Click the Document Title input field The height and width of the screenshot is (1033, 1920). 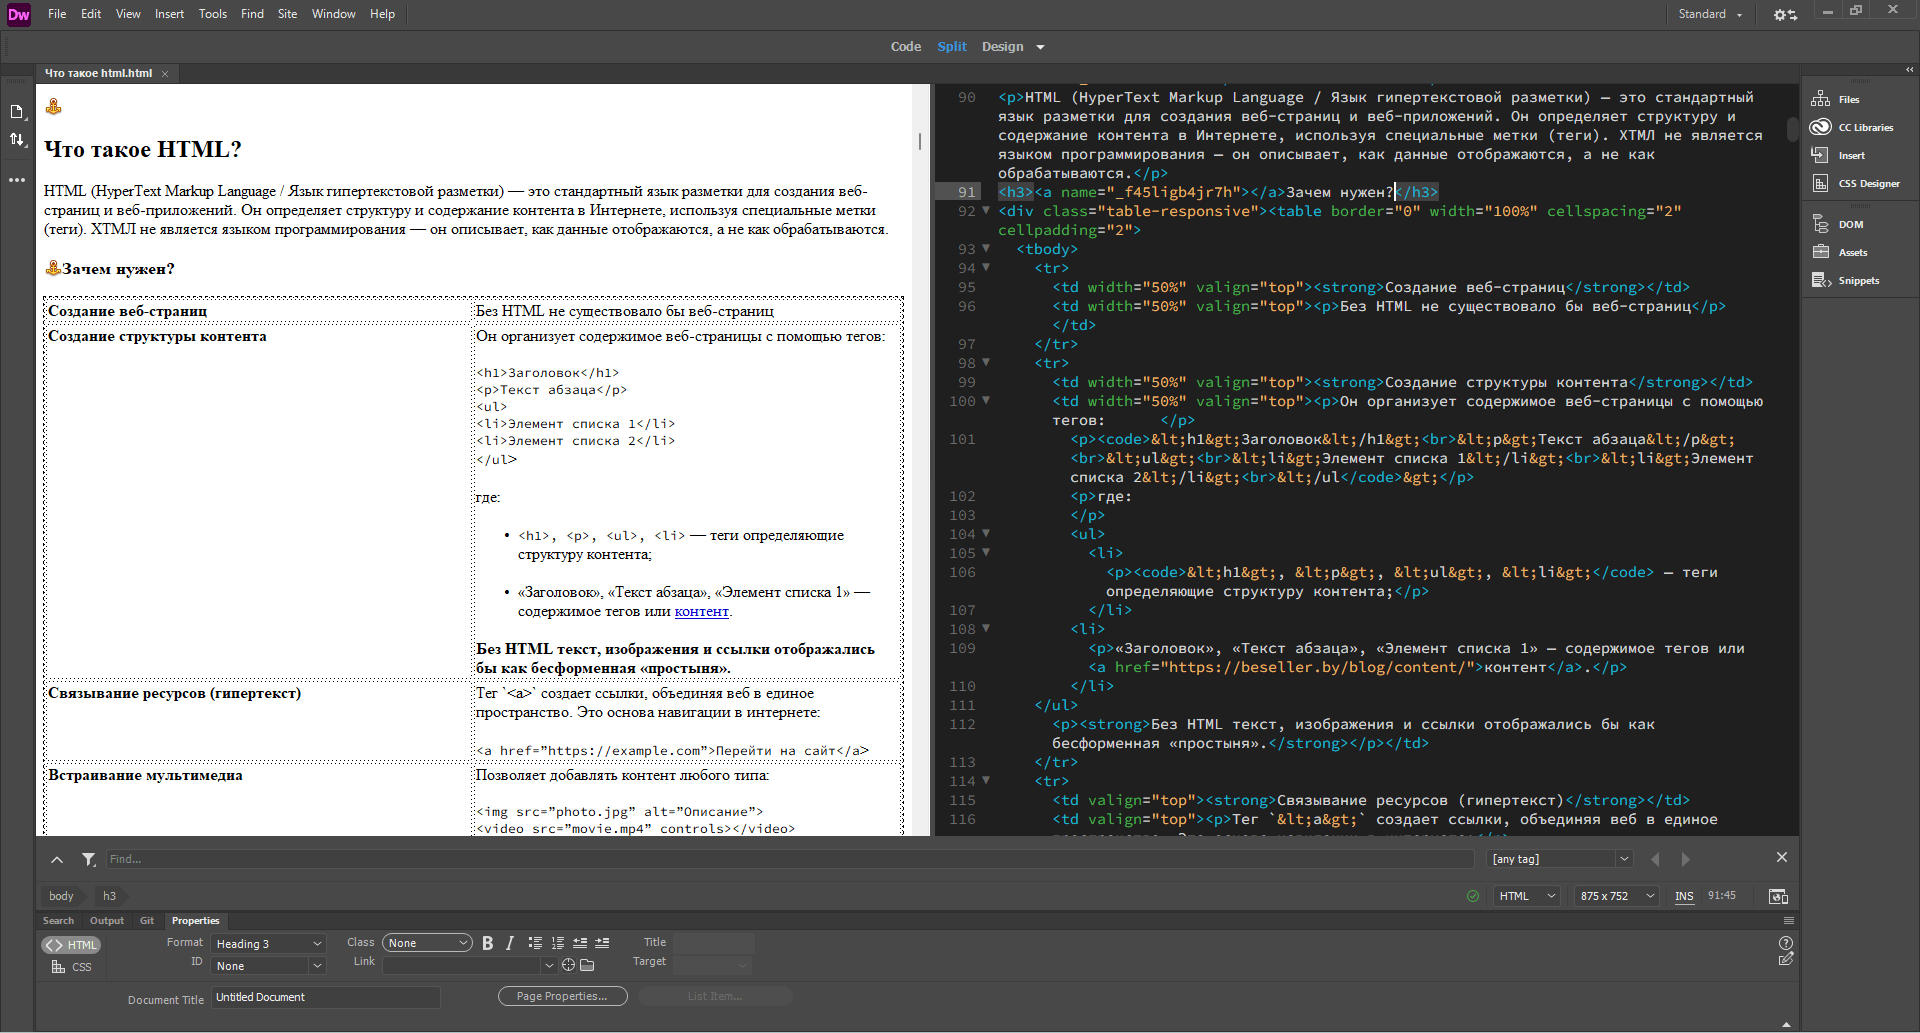[x=325, y=997]
